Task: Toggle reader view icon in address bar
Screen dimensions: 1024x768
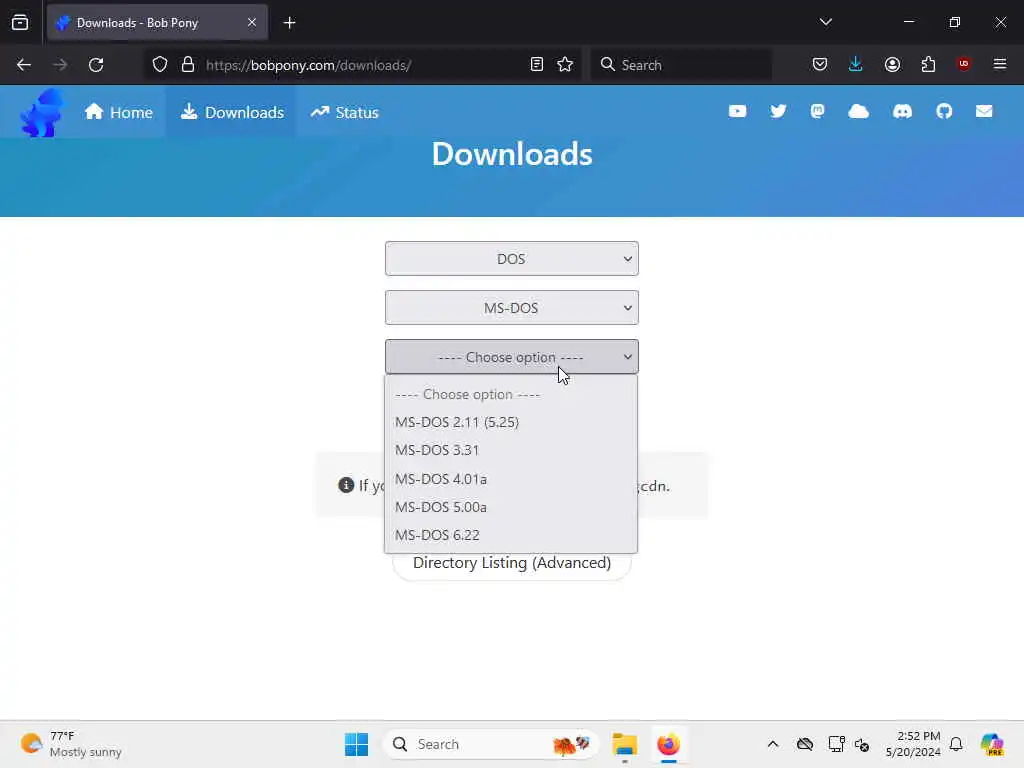Action: [537, 65]
